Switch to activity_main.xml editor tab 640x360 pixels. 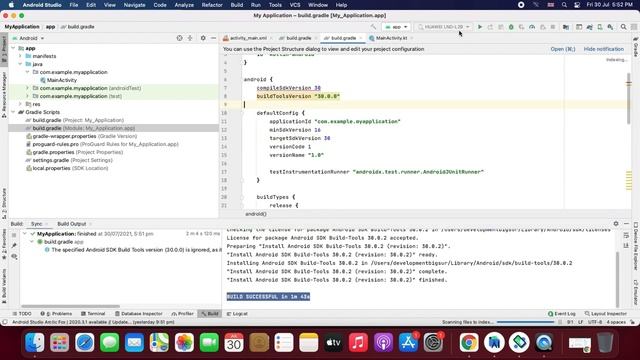248,38
